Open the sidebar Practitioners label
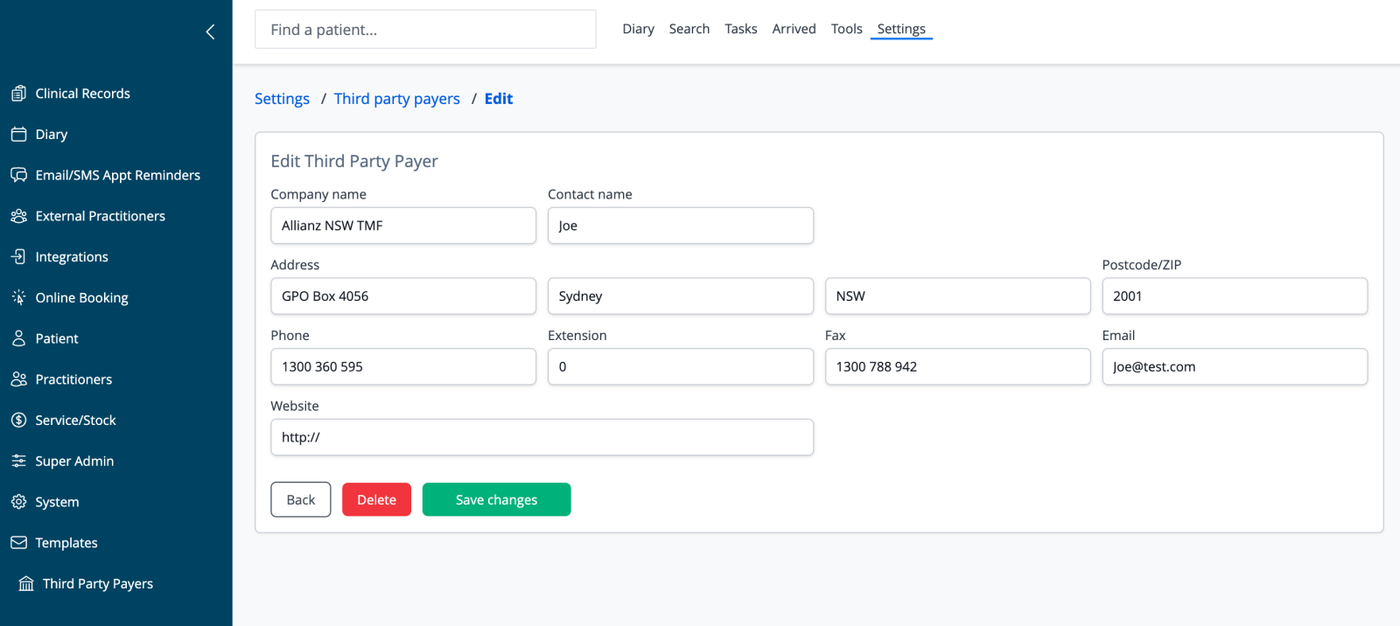Viewport: 1400px width, 626px height. click(74, 380)
